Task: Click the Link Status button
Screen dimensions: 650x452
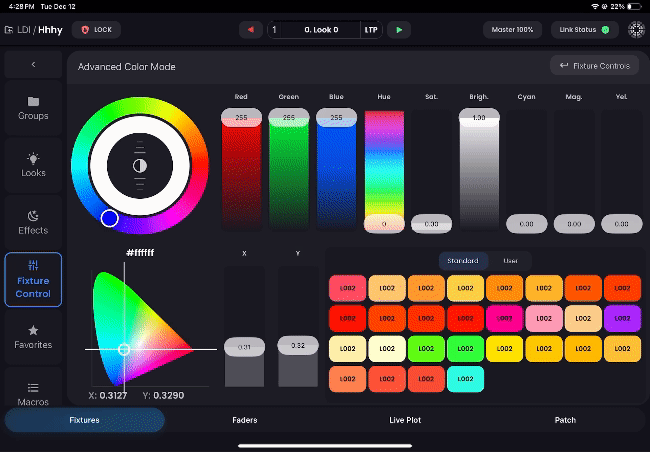Action: (x=585, y=30)
